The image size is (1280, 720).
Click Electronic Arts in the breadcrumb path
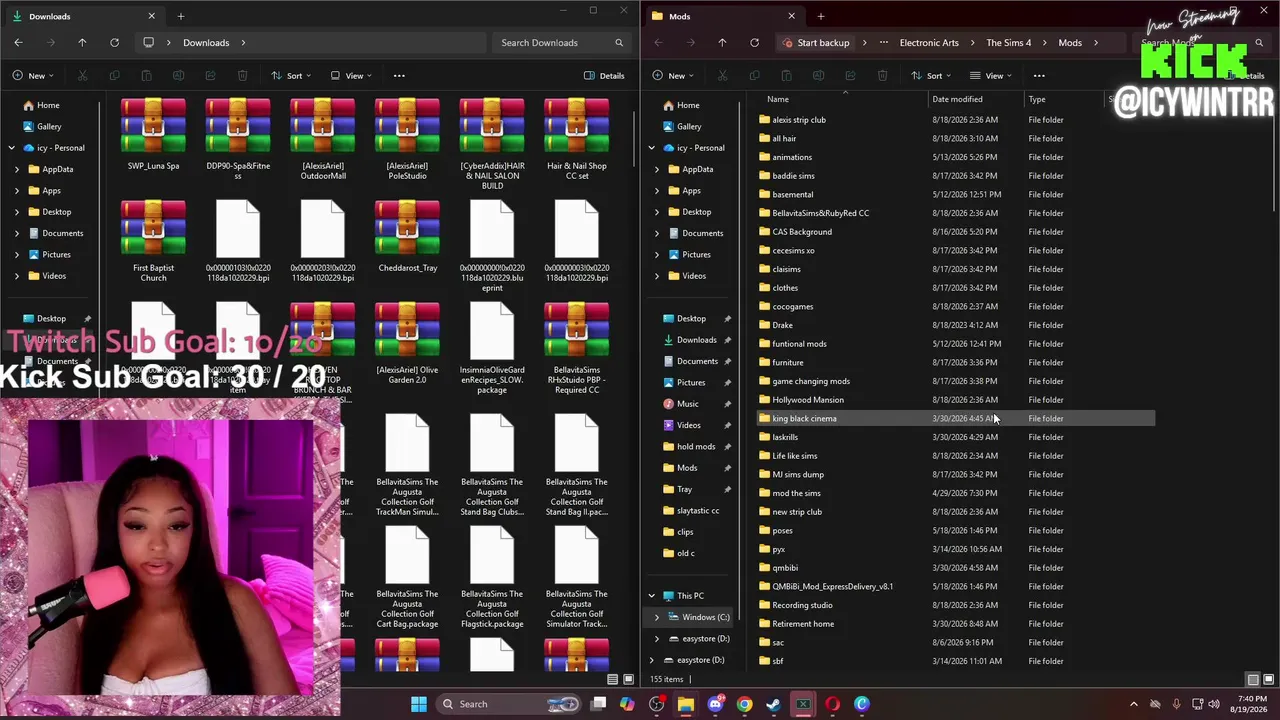point(929,43)
